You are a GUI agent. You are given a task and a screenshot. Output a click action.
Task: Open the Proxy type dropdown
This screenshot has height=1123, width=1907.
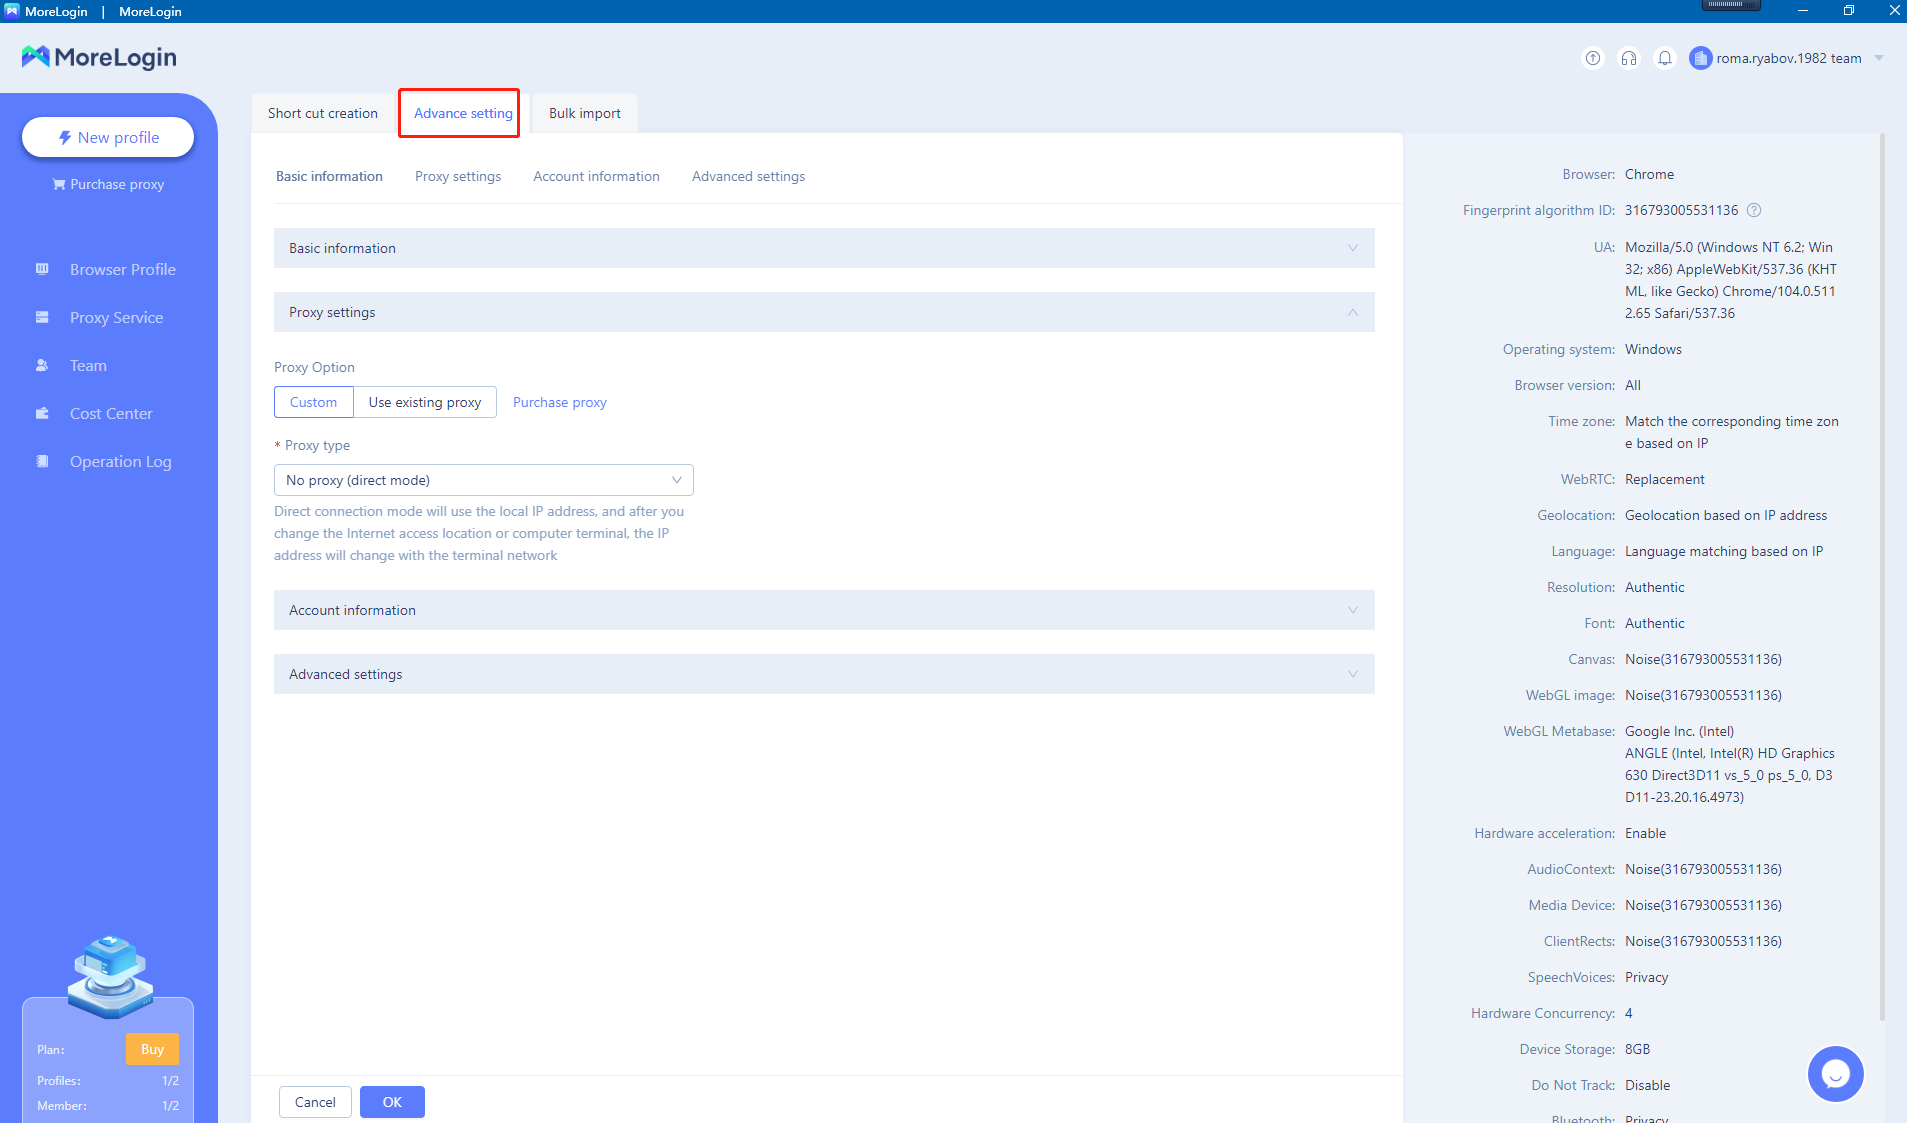pyautogui.click(x=484, y=480)
